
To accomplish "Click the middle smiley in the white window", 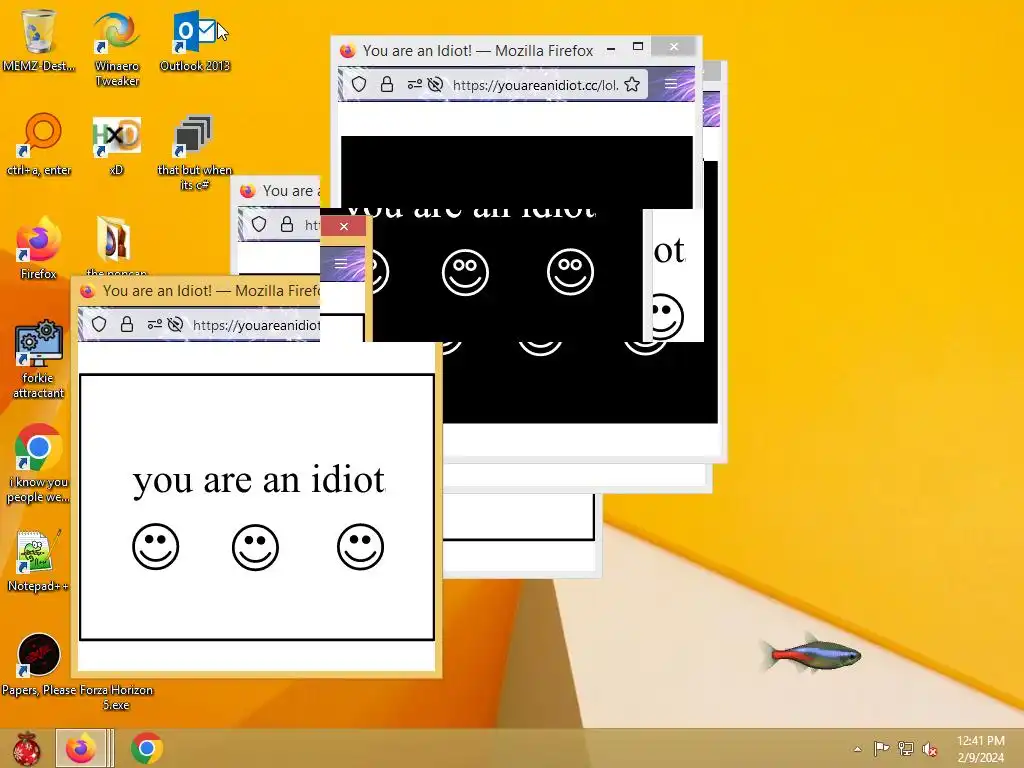I will click(x=255, y=547).
